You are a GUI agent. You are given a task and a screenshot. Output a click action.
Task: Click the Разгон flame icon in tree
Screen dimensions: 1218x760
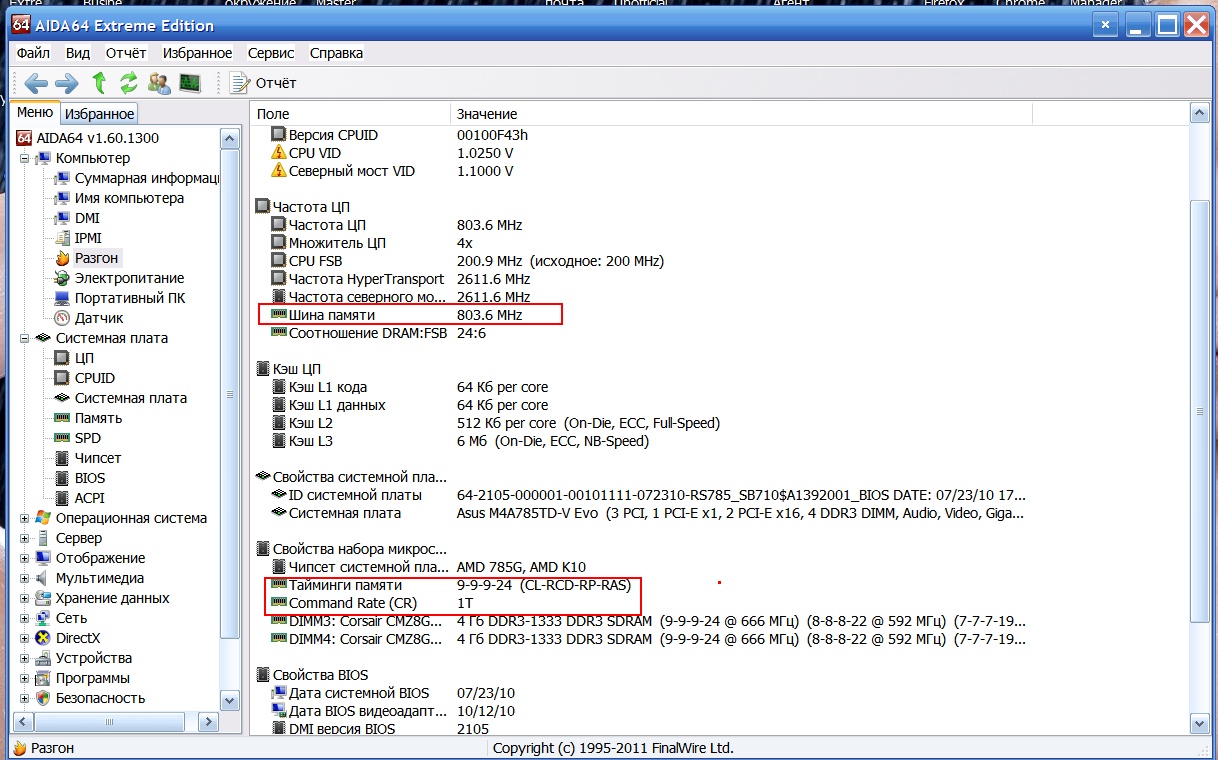(x=62, y=258)
